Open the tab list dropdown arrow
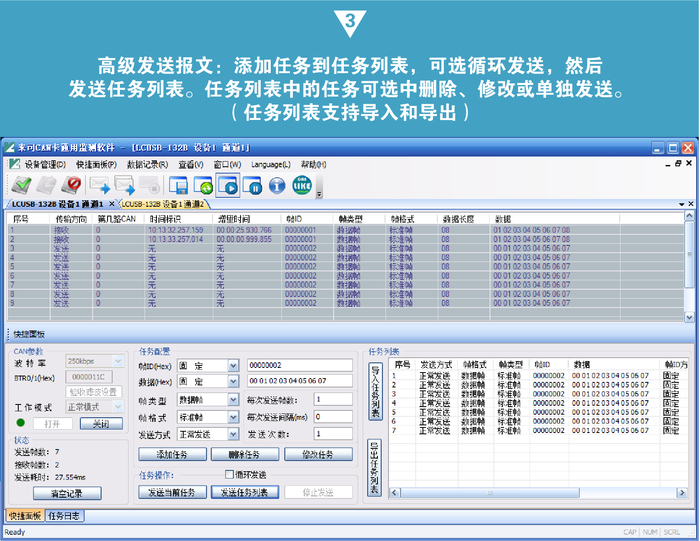 pyautogui.click(x=682, y=204)
